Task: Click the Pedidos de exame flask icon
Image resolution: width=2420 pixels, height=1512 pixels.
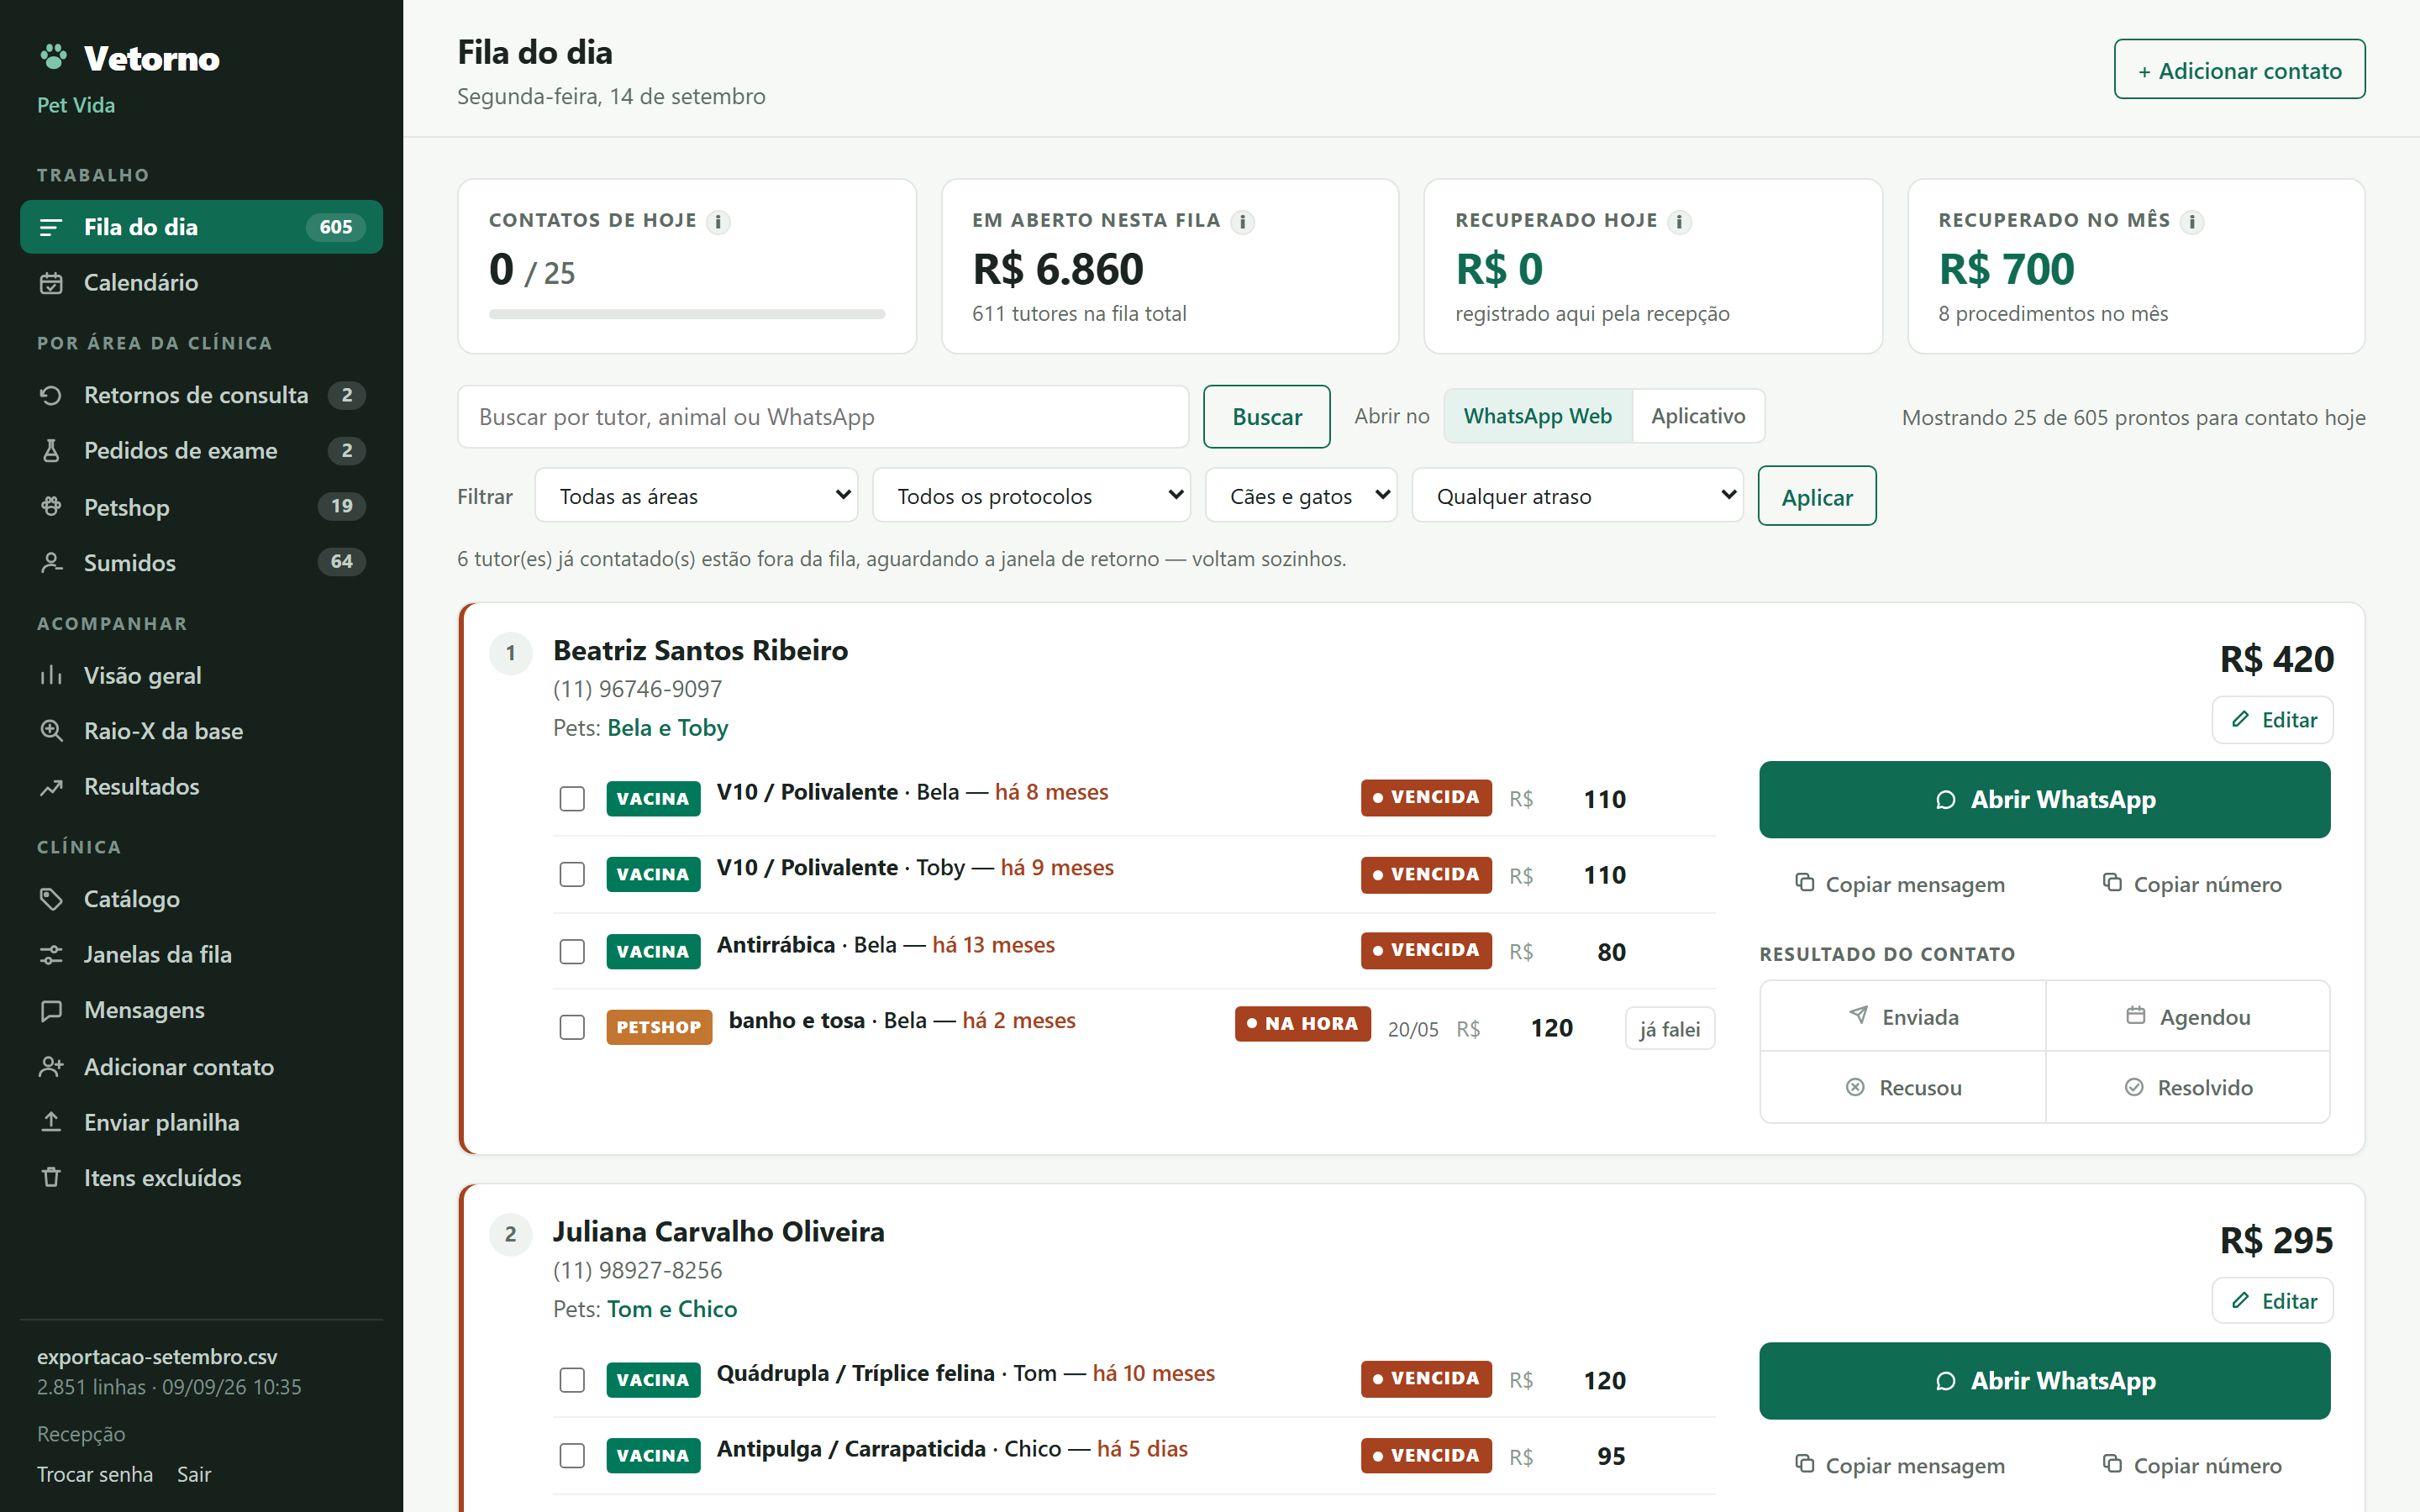Action: point(51,451)
